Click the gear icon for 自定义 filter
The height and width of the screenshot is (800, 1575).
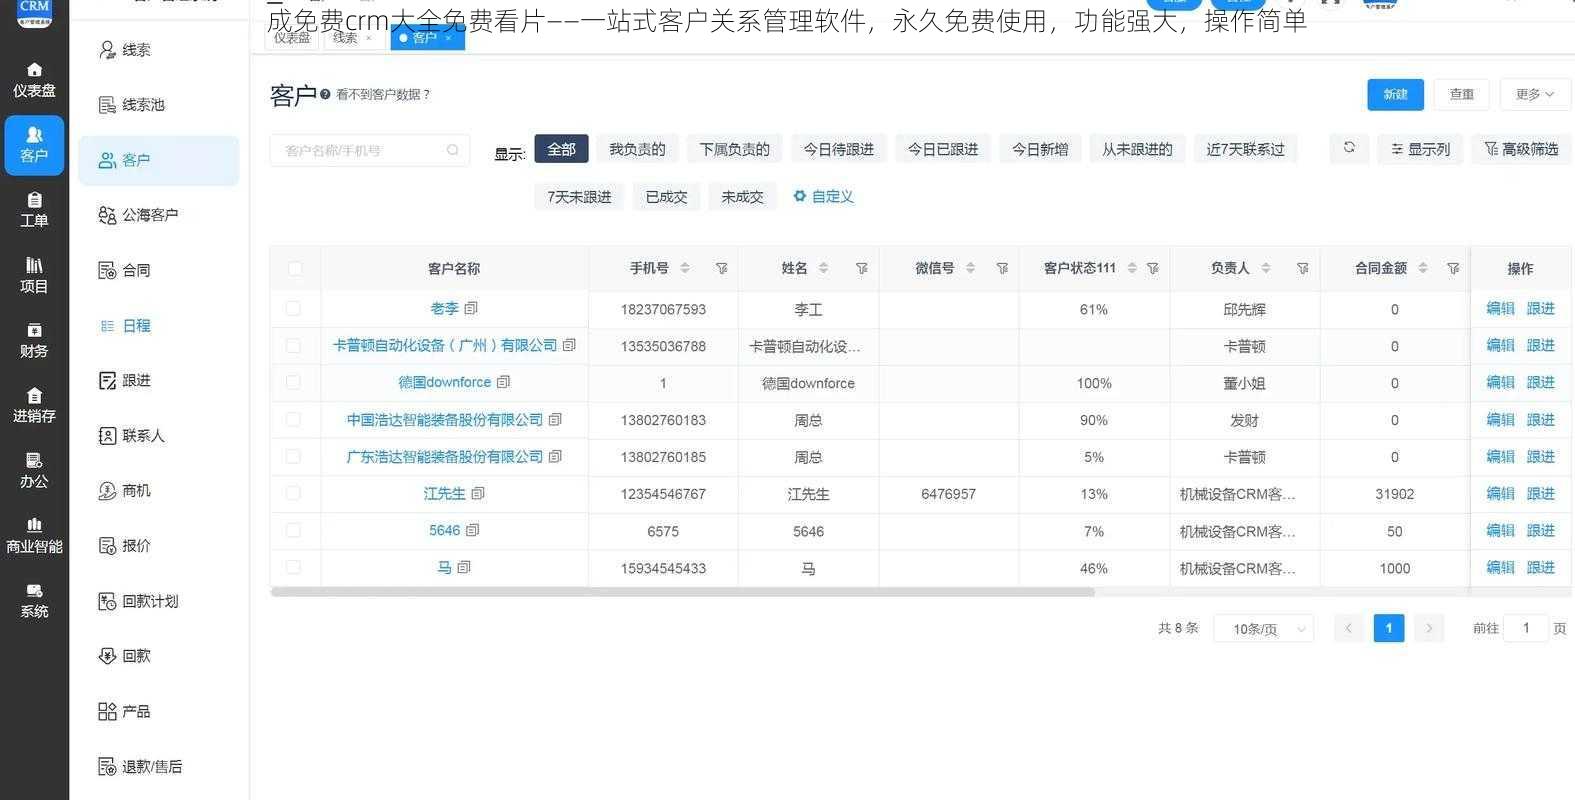(x=799, y=196)
